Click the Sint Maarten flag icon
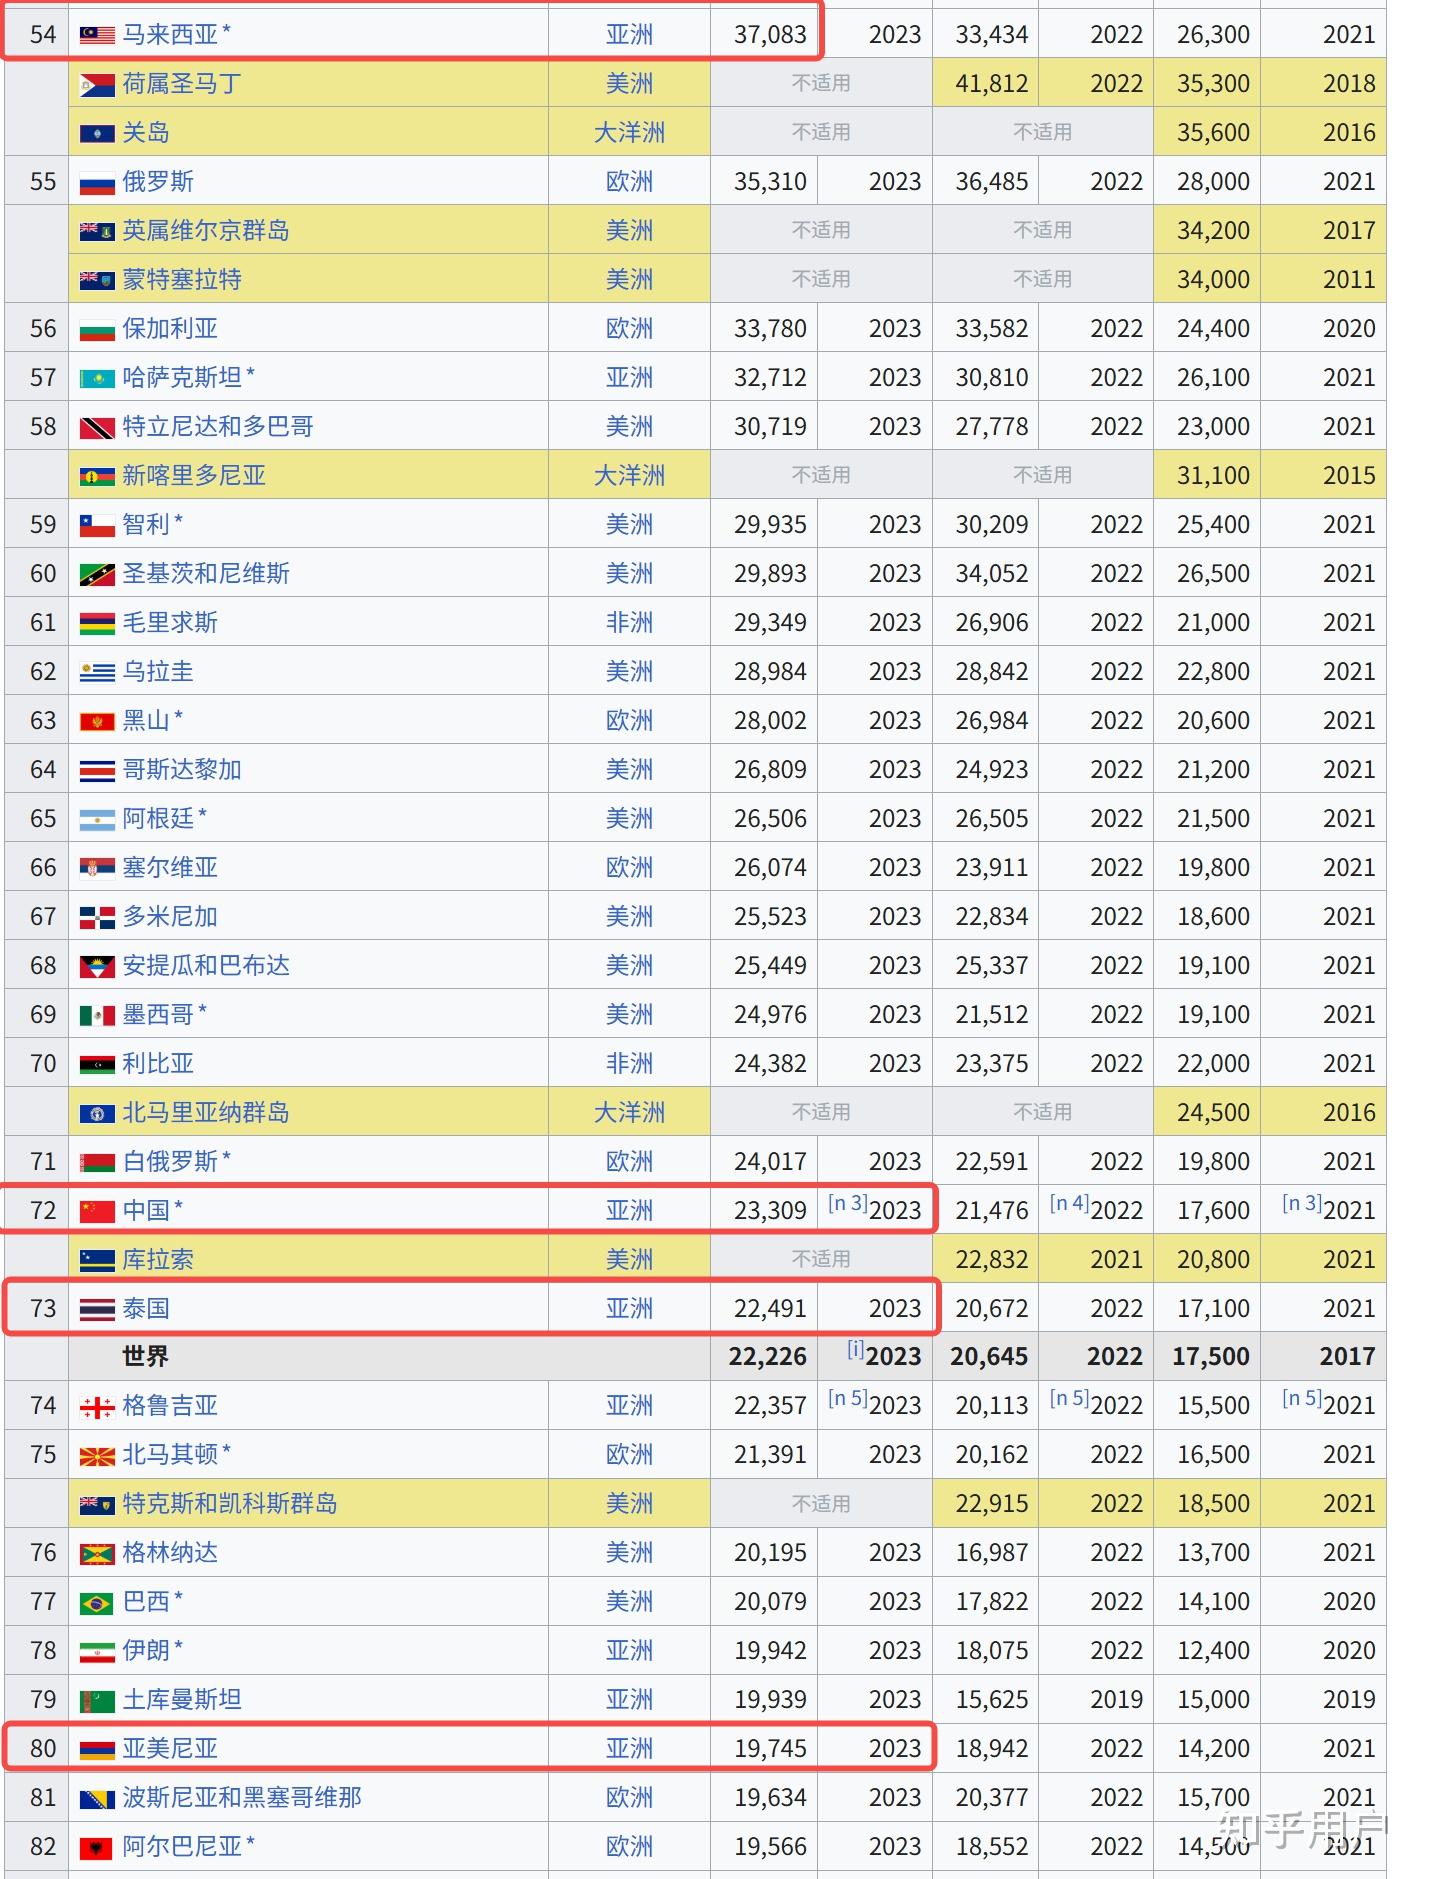This screenshot has height=1879, width=1430. coord(97,84)
